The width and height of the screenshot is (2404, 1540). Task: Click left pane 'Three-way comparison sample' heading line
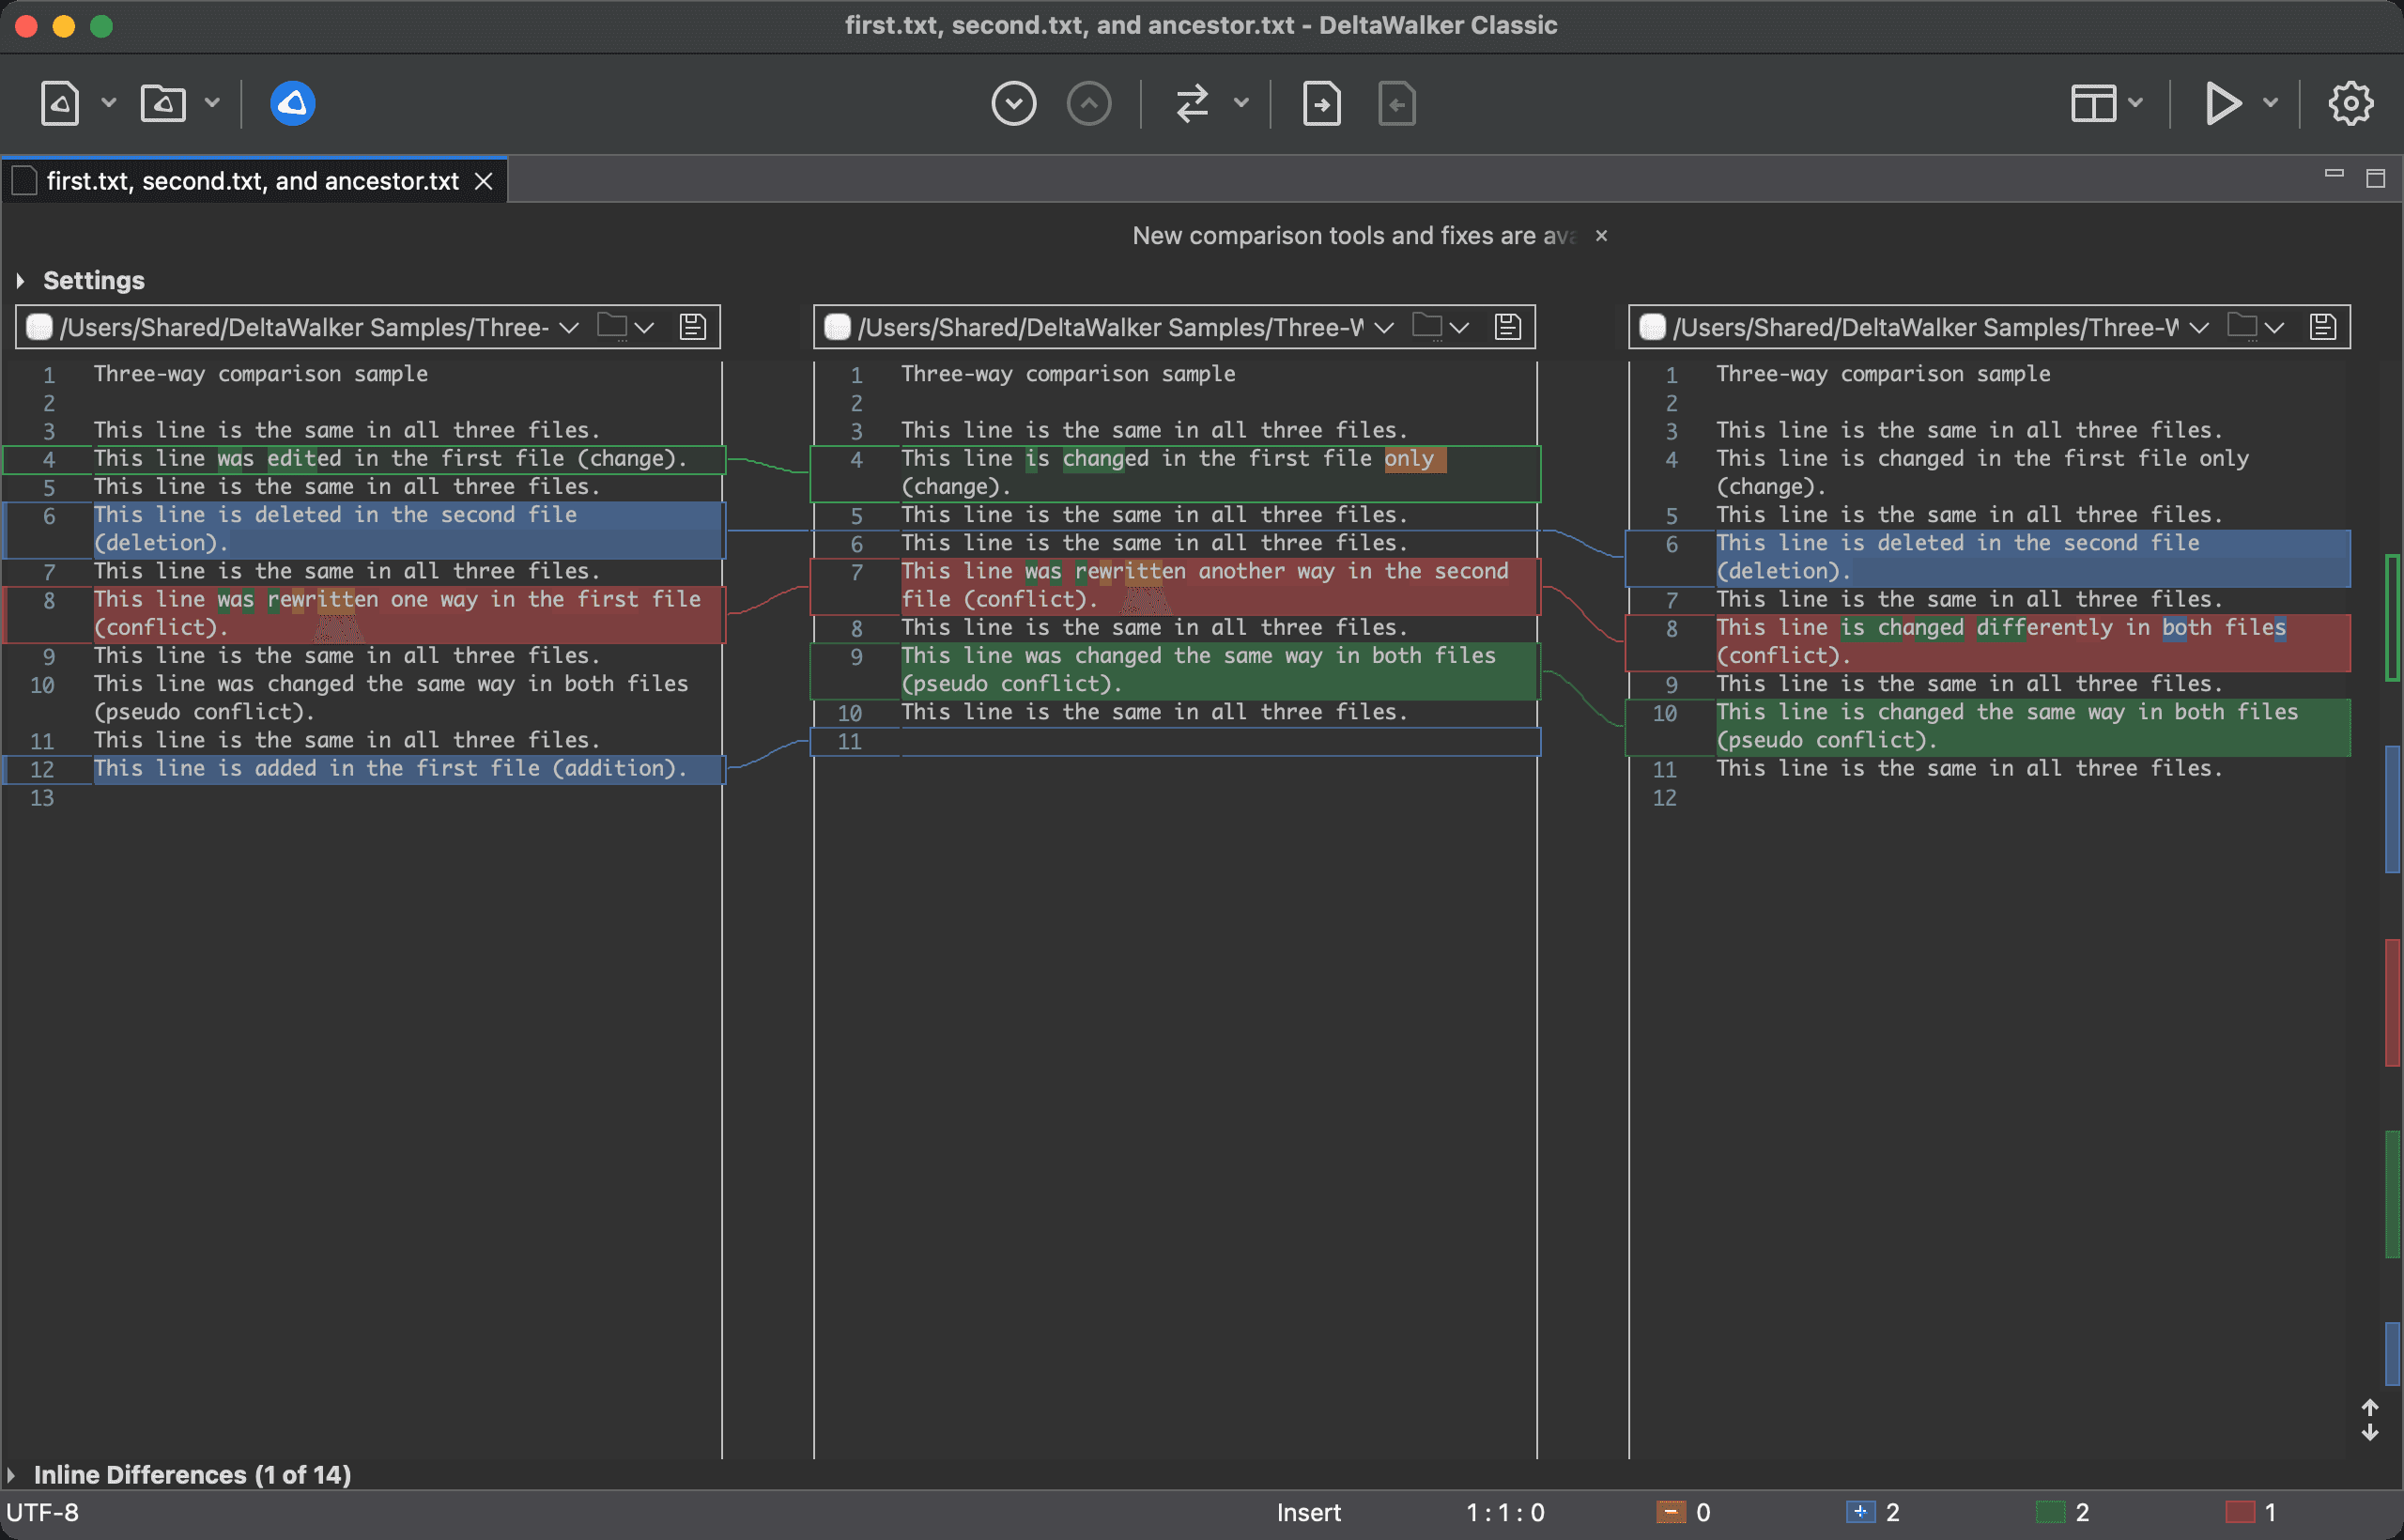[261, 374]
